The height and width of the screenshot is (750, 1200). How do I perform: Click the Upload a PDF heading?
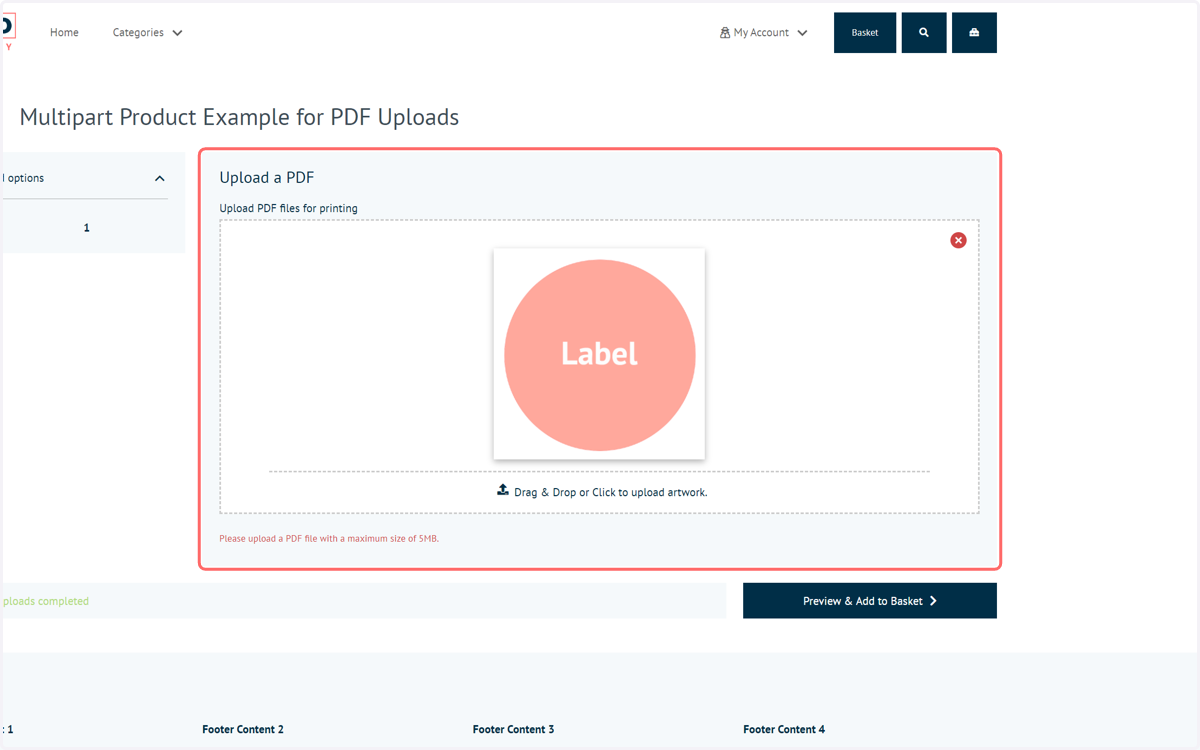point(267,178)
